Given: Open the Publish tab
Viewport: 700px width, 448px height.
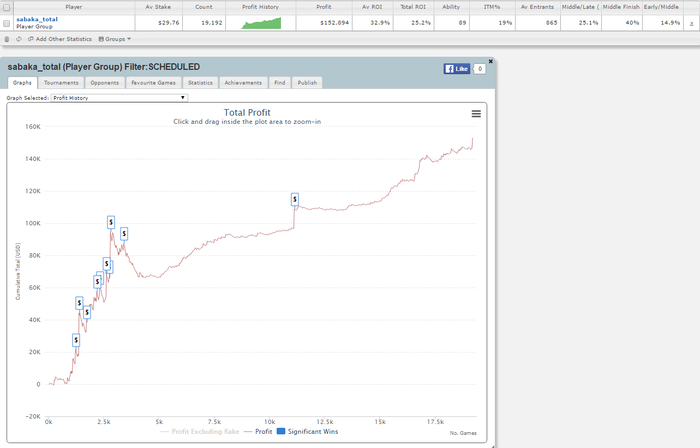Looking at the screenshot, I should [307, 83].
